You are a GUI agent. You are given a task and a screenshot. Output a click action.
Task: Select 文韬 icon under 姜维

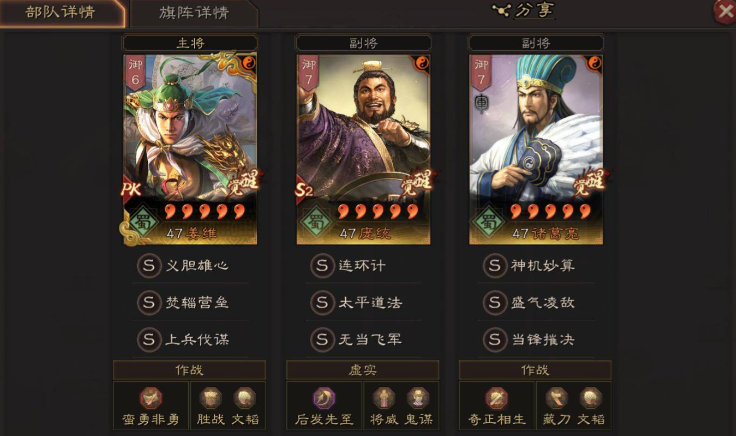tap(245, 398)
